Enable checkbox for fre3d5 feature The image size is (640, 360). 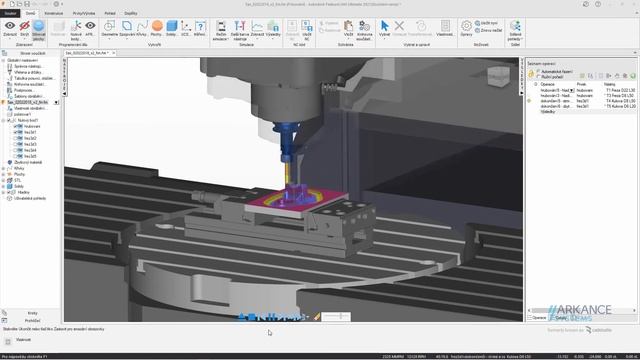click(x=15, y=156)
